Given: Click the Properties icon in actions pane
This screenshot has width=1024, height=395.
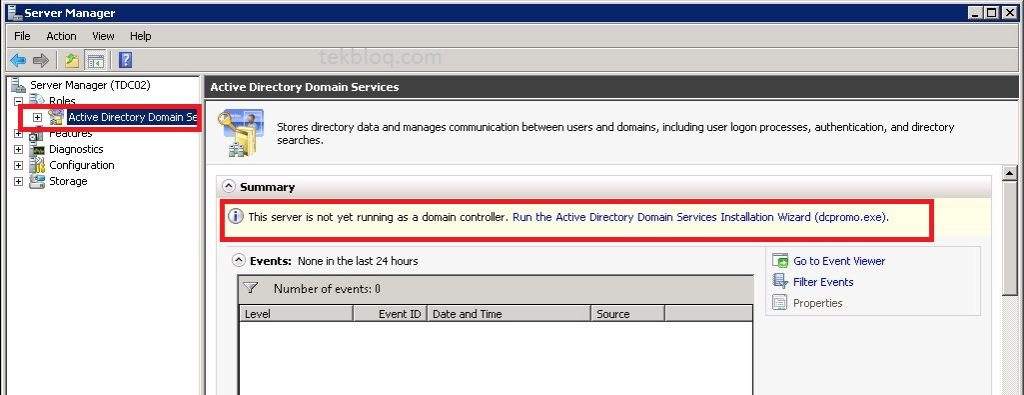Looking at the screenshot, I should point(780,303).
